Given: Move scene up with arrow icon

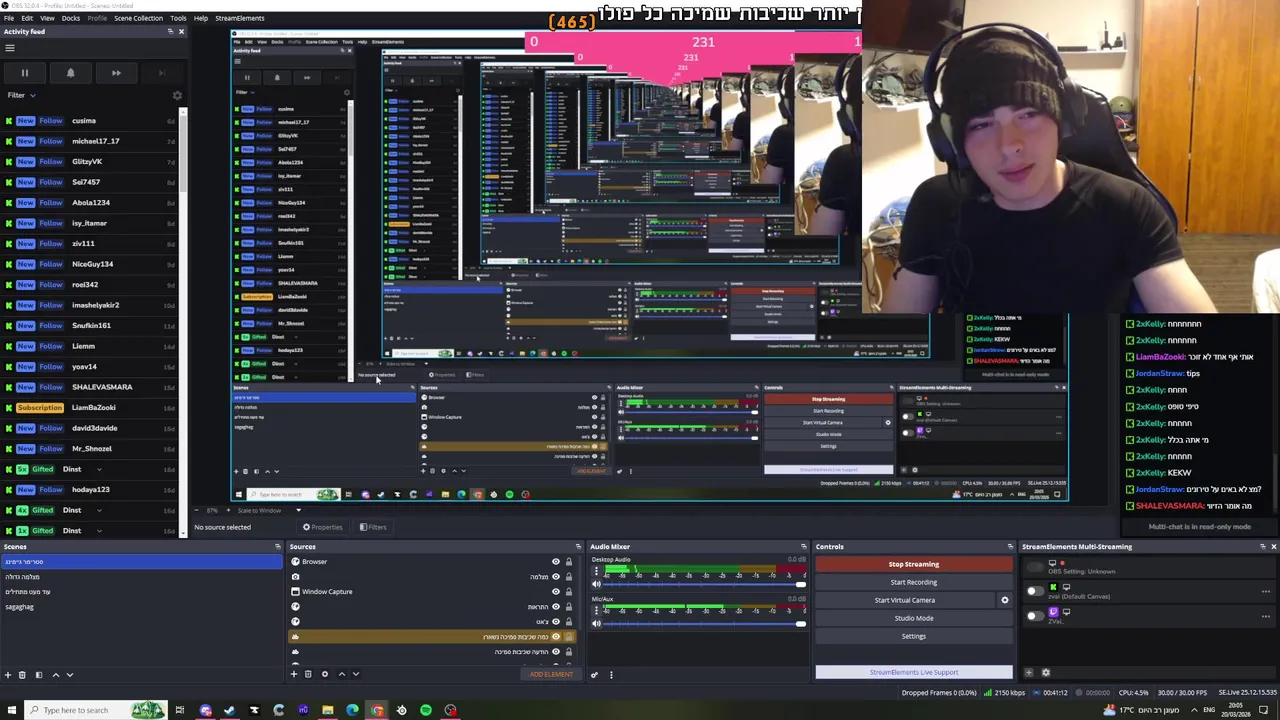Looking at the screenshot, I should (x=56, y=675).
